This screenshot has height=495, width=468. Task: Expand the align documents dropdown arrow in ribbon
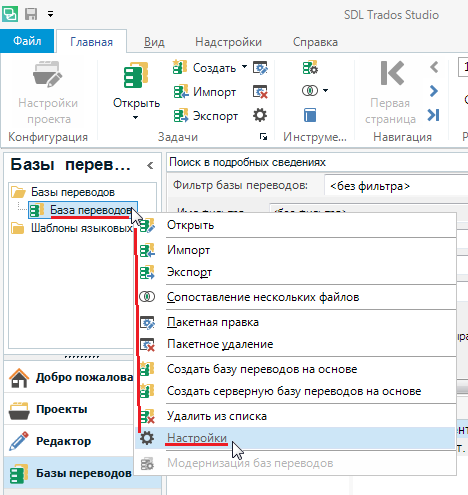coord(325,90)
